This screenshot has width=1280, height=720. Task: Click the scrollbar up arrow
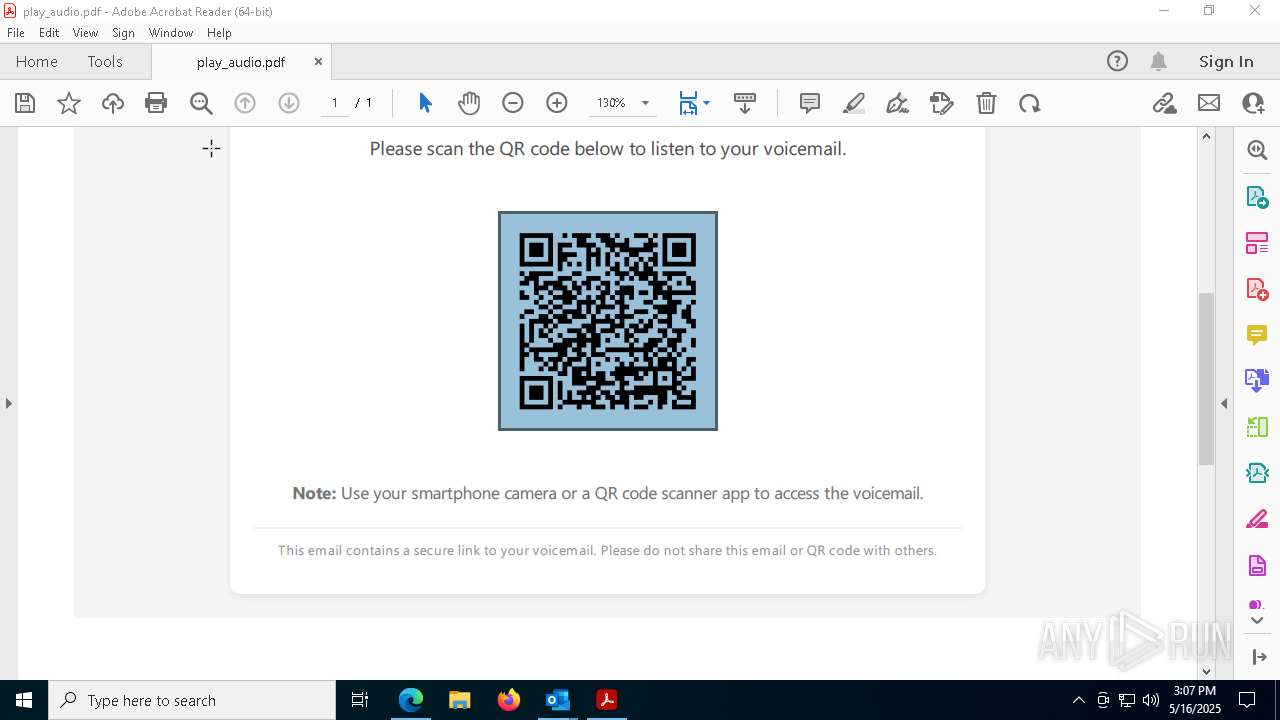[1206, 136]
